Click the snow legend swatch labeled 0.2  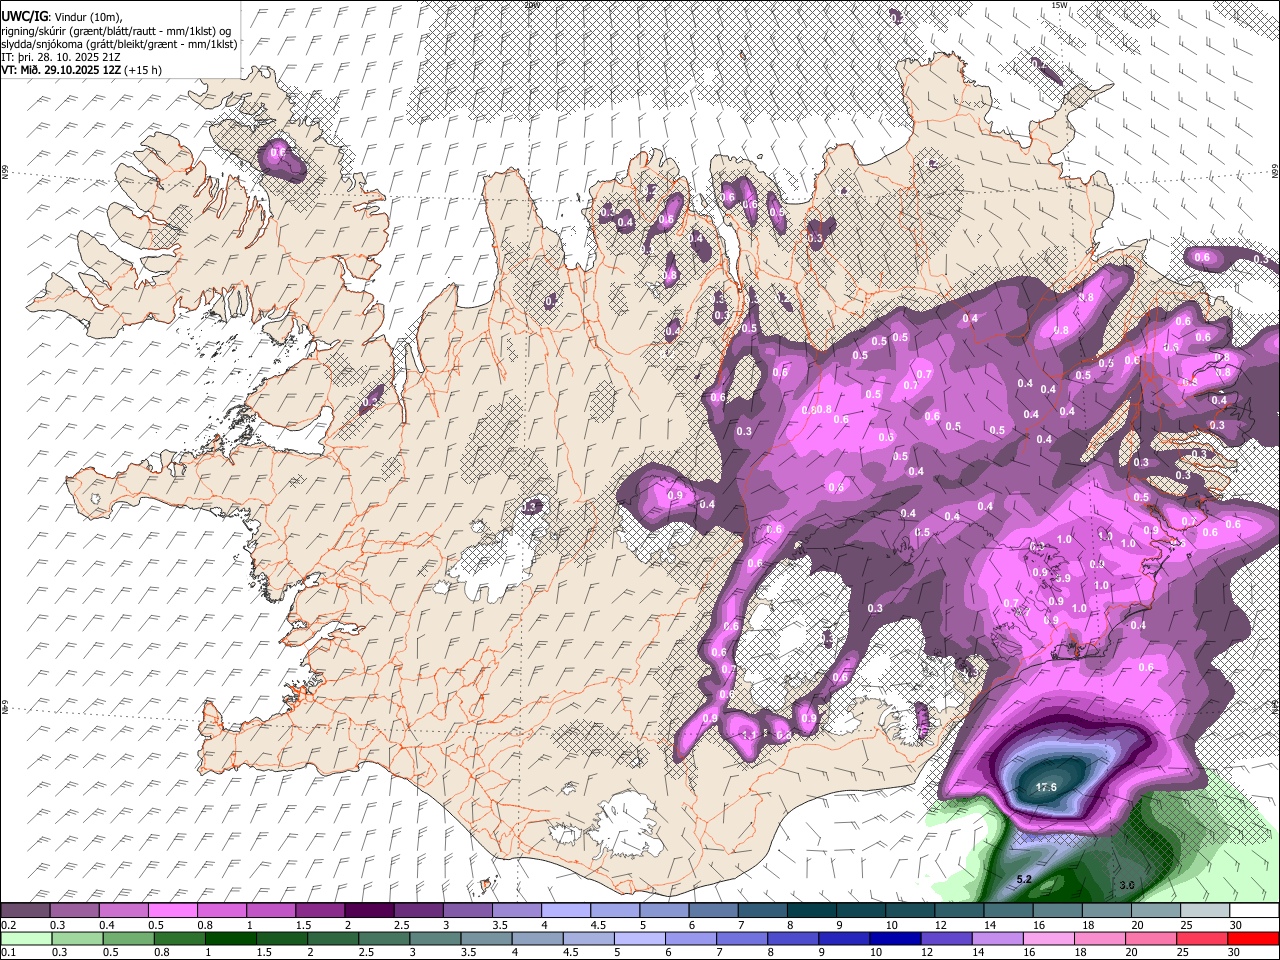click(x=25, y=911)
